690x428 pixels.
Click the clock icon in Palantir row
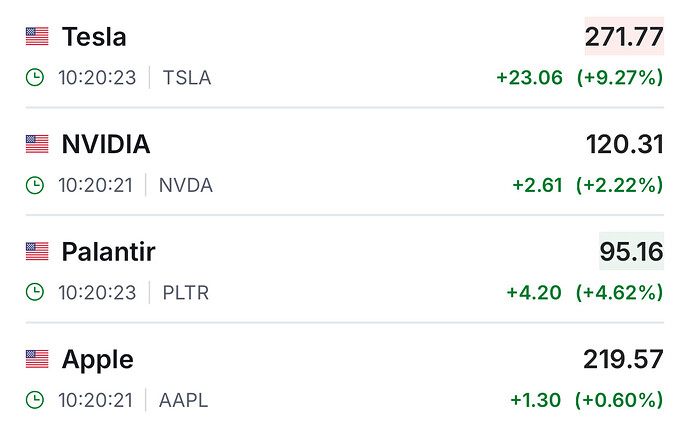[35, 292]
